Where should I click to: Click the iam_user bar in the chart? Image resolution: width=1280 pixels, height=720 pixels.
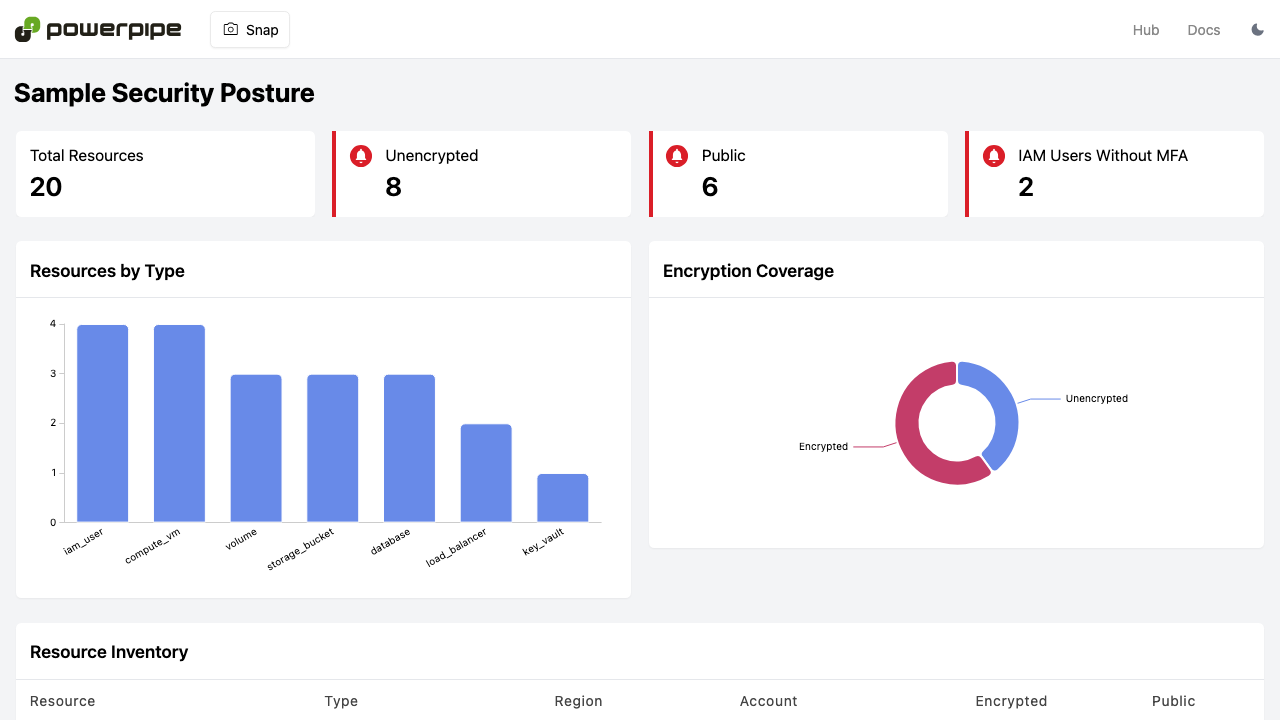click(x=103, y=423)
